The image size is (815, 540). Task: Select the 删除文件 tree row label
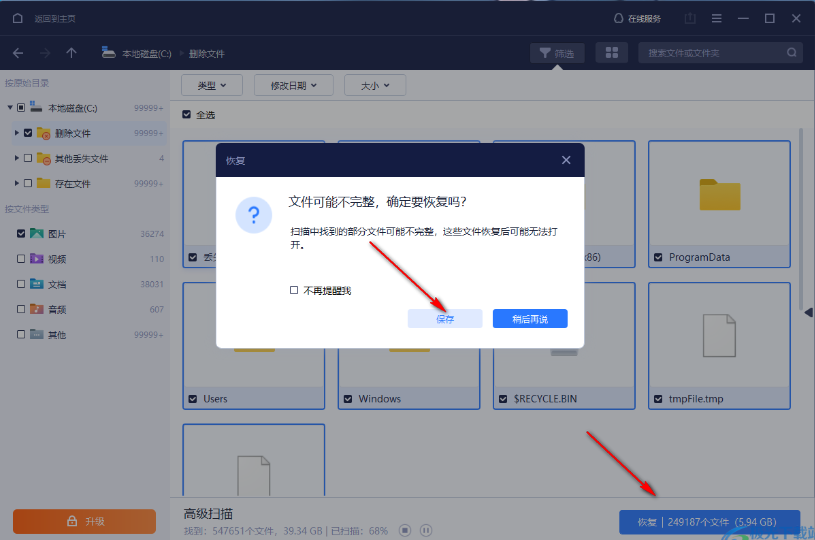pos(73,134)
